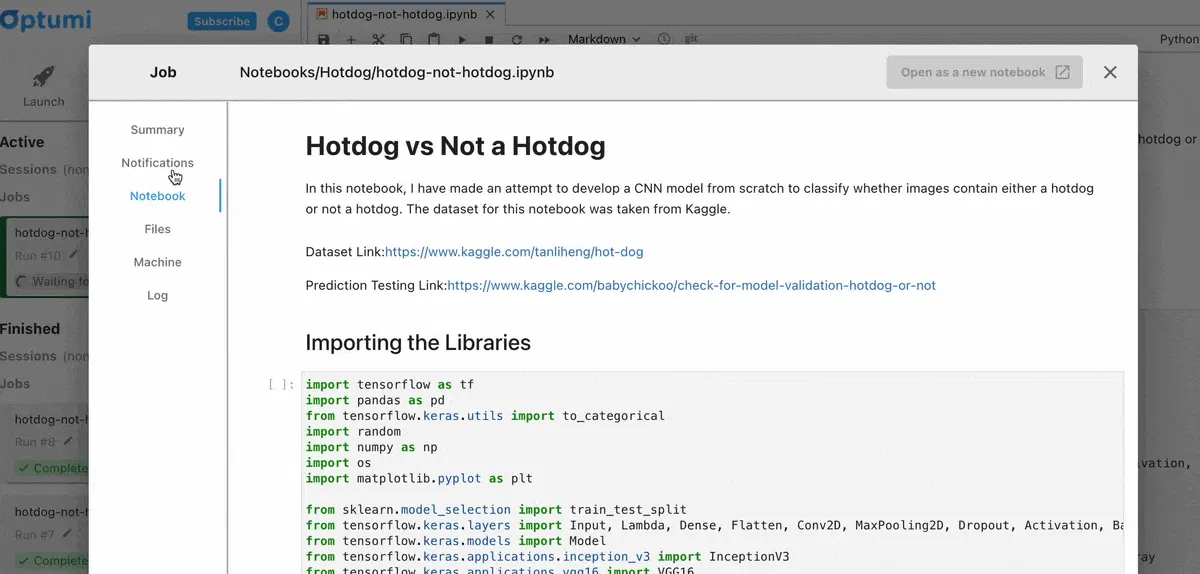Image resolution: width=1200 pixels, height=574 pixels.
Task: Click the Active section heading in sidebar
Action: tap(22, 143)
